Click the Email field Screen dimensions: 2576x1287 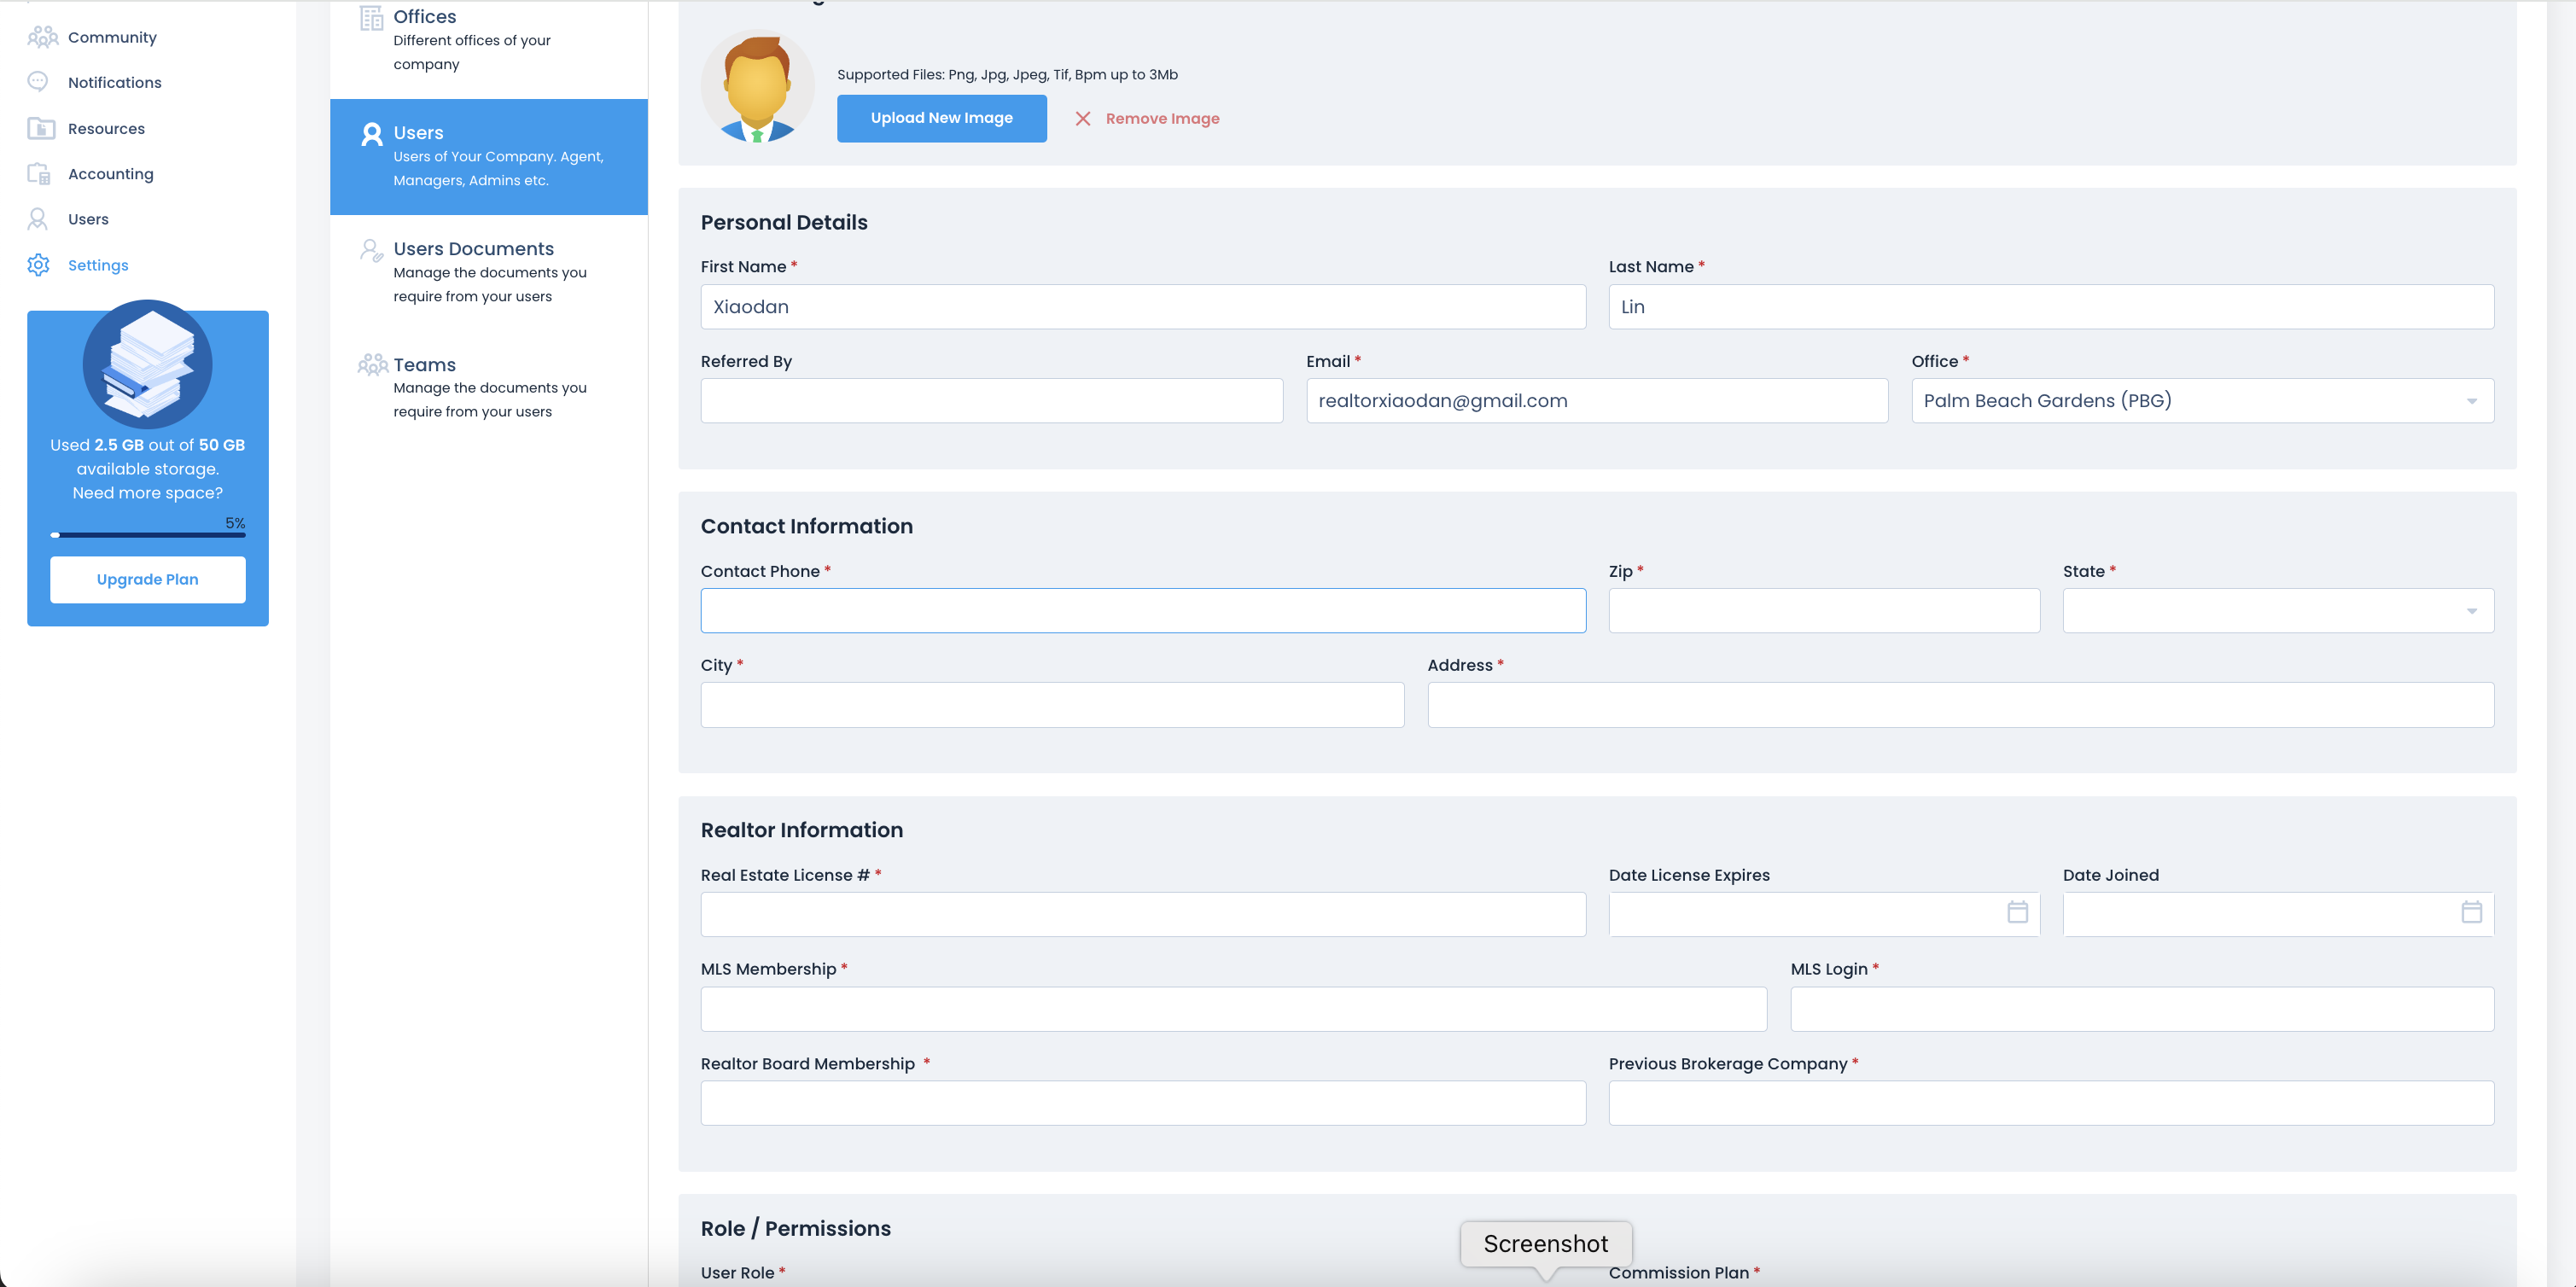1597,401
